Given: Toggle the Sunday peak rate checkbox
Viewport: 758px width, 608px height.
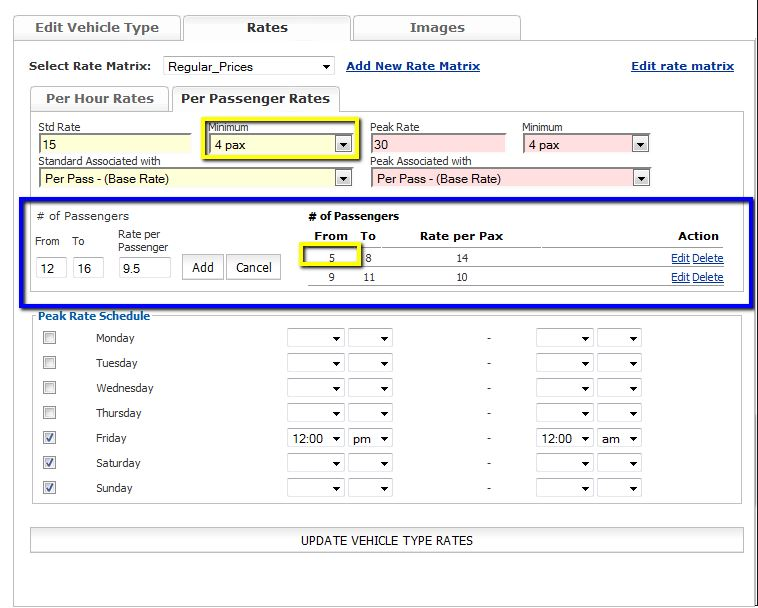Looking at the screenshot, I should (x=49, y=488).
